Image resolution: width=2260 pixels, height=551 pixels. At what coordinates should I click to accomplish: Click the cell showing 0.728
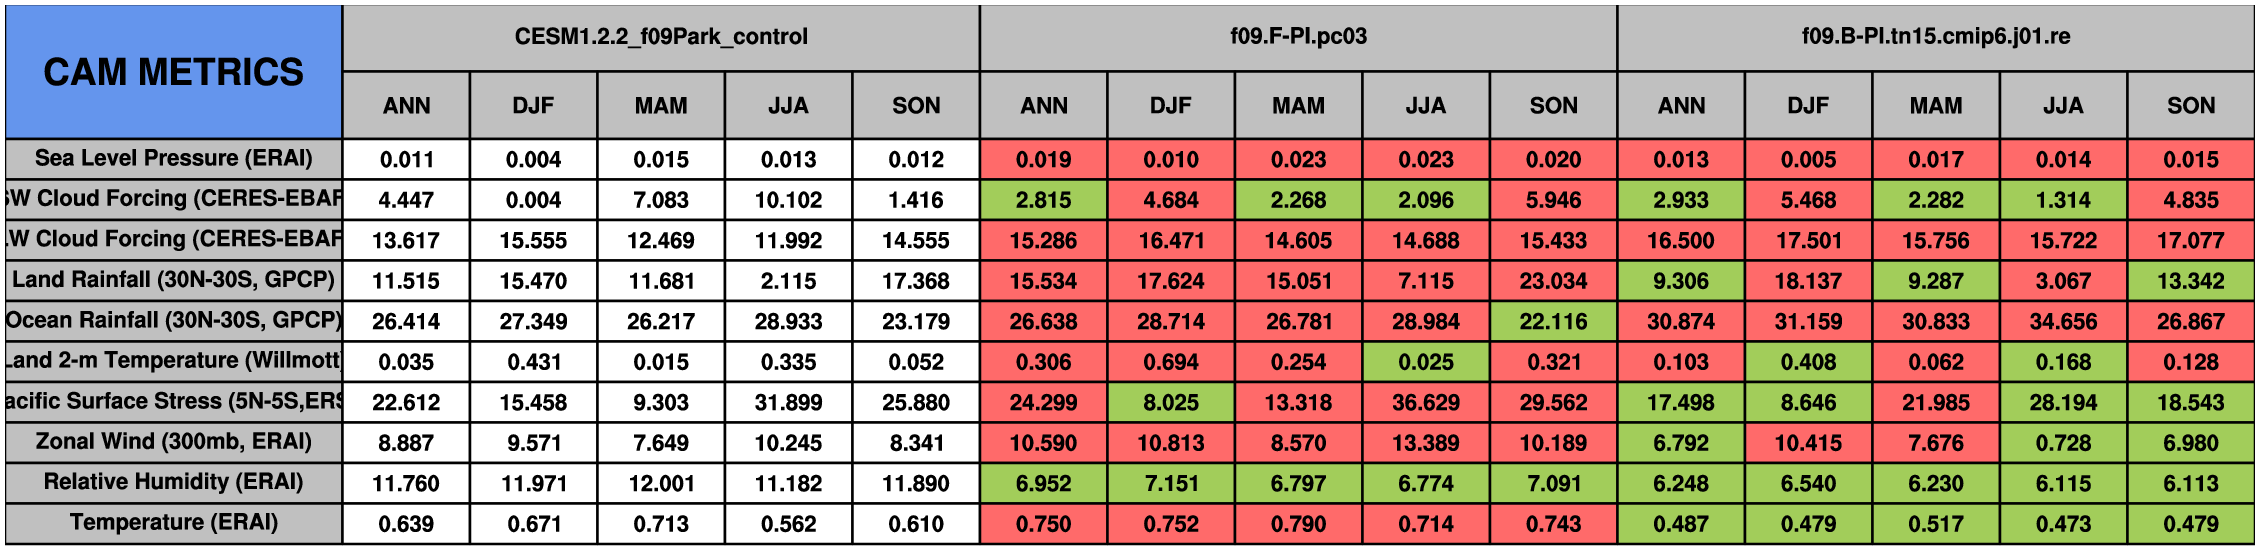[x=2063, y=442]
